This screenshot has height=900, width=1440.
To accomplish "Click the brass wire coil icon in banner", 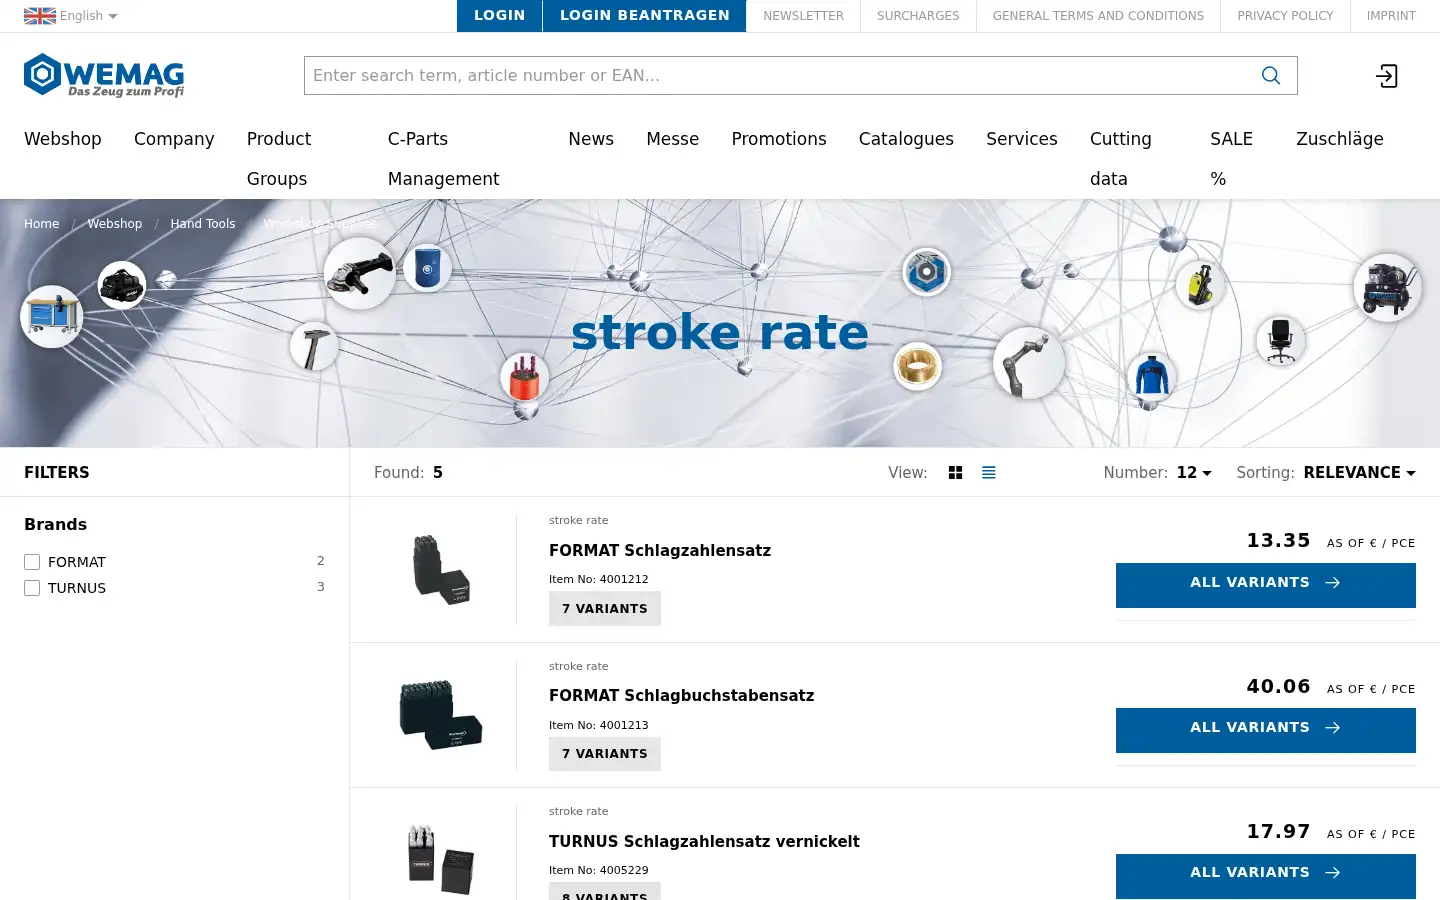I will (917, 366).
